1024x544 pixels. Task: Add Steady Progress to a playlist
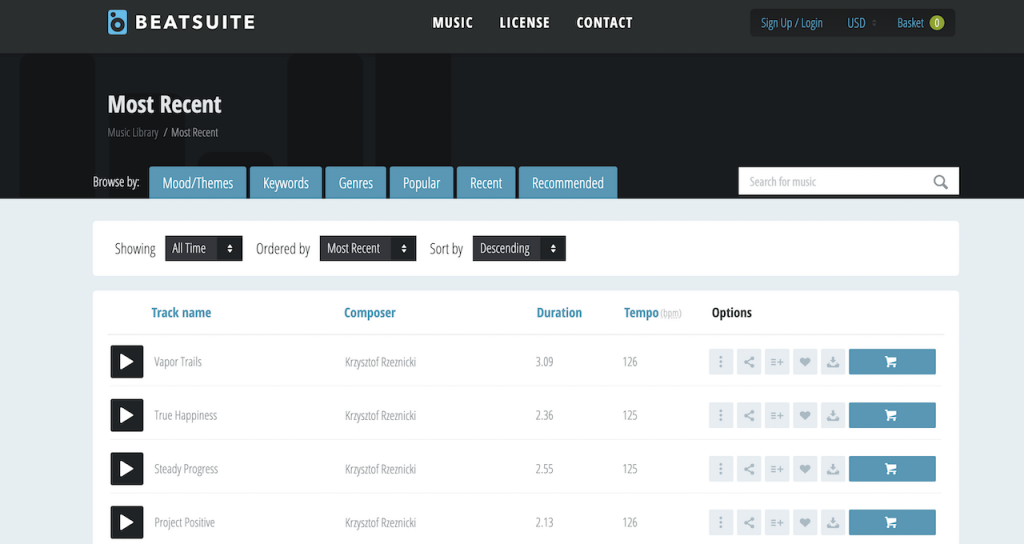pos(777,469)
